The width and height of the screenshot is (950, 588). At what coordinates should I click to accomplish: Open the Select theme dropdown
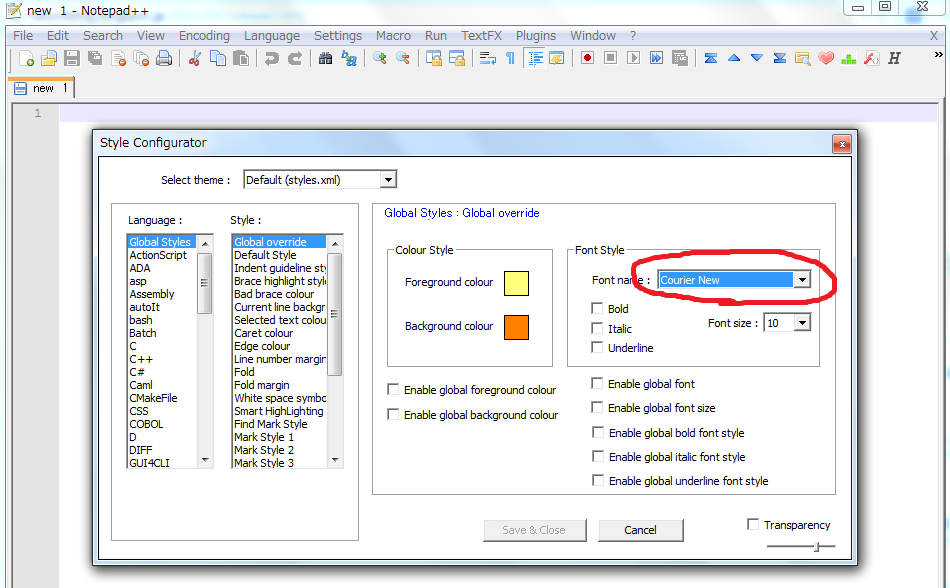pos(388,180)
